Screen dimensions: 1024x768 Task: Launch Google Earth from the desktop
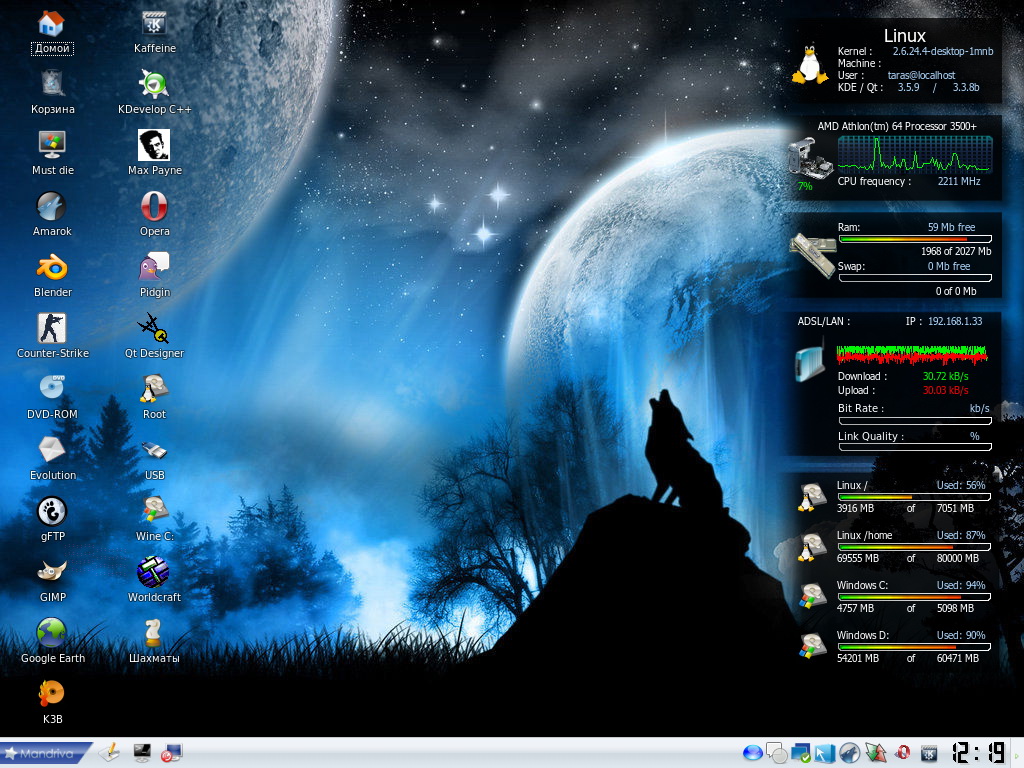tap(53, 634)
